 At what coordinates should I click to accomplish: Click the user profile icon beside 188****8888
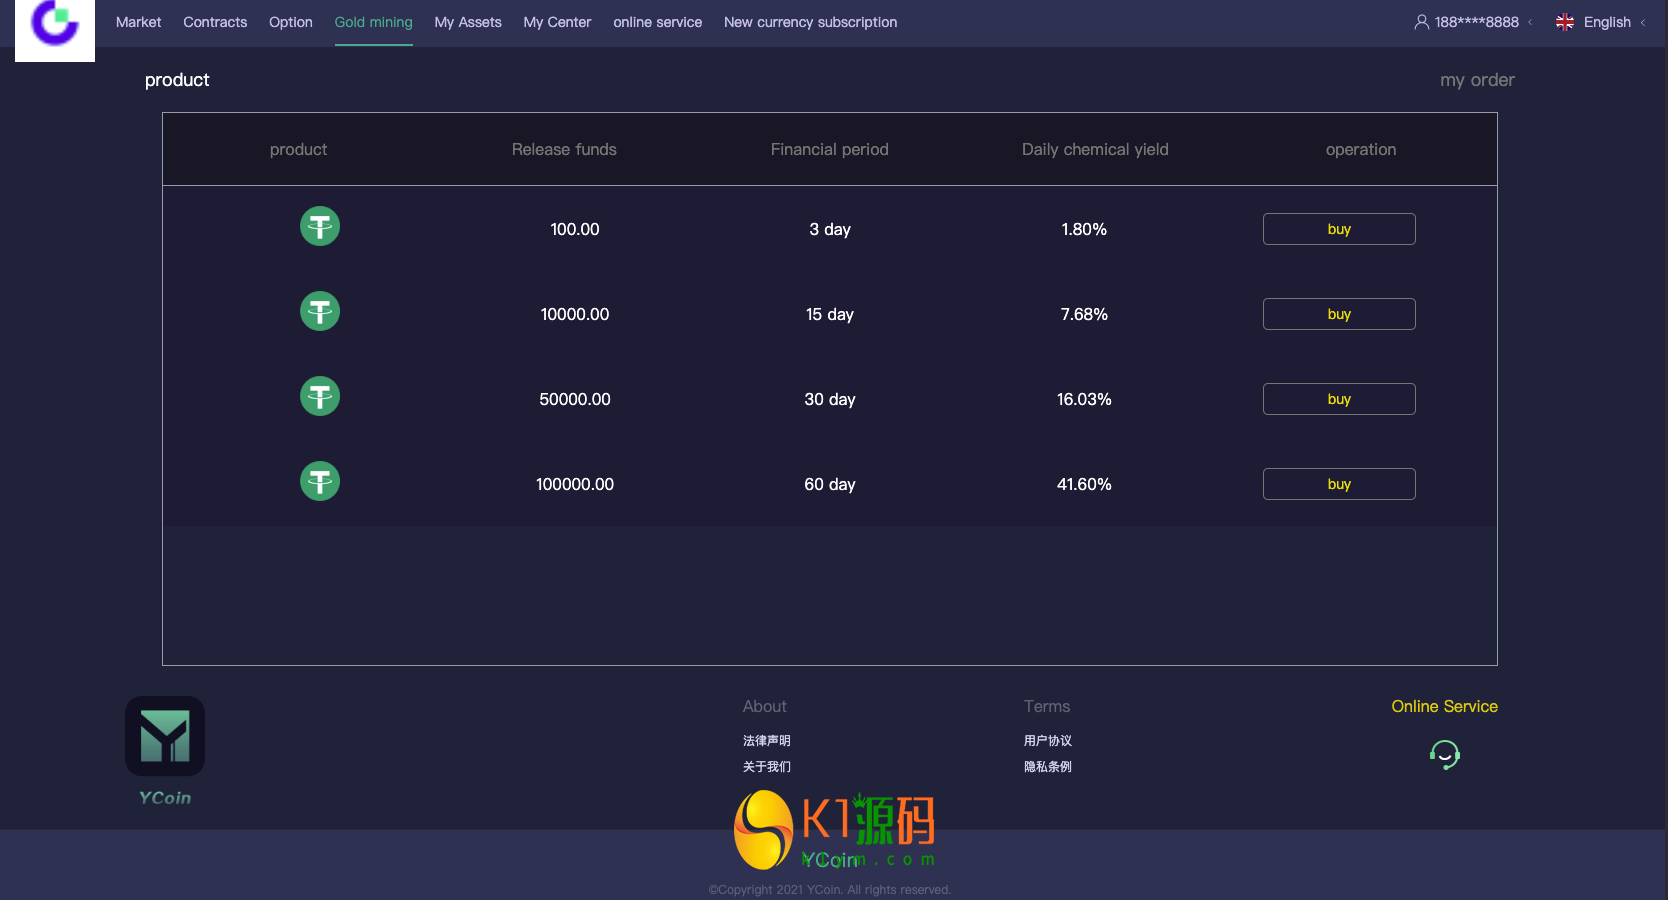coord(1421,22)
